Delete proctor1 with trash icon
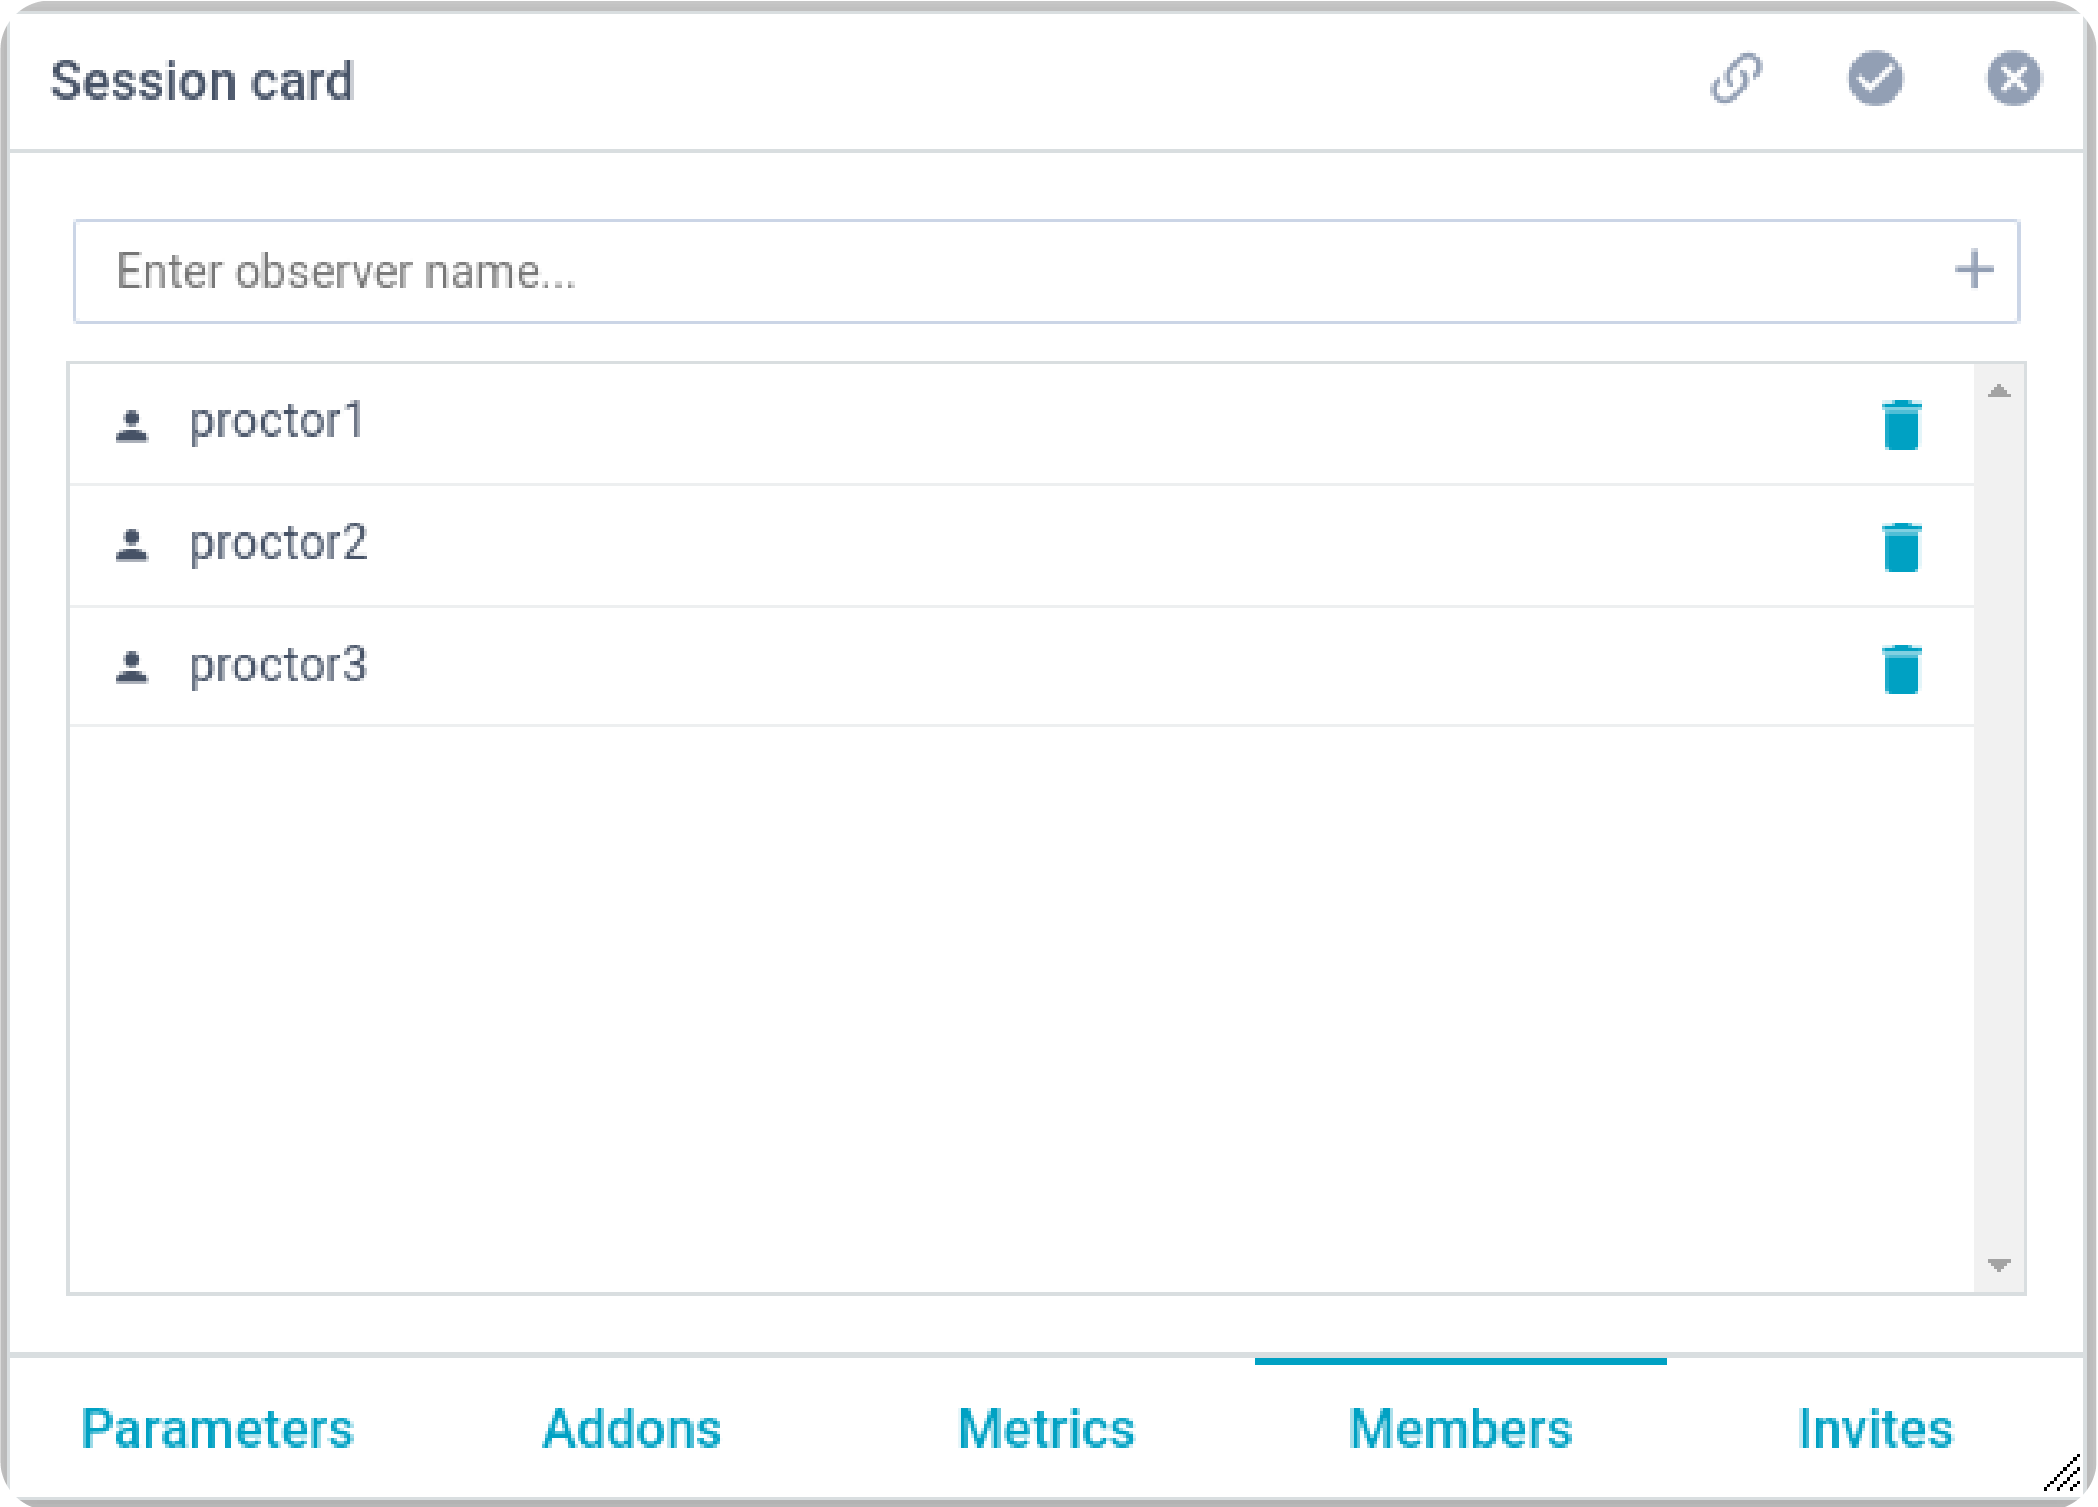The width and height of the screenshot is (2098, 1507). pyautogui.click(x=1901, y=425)
